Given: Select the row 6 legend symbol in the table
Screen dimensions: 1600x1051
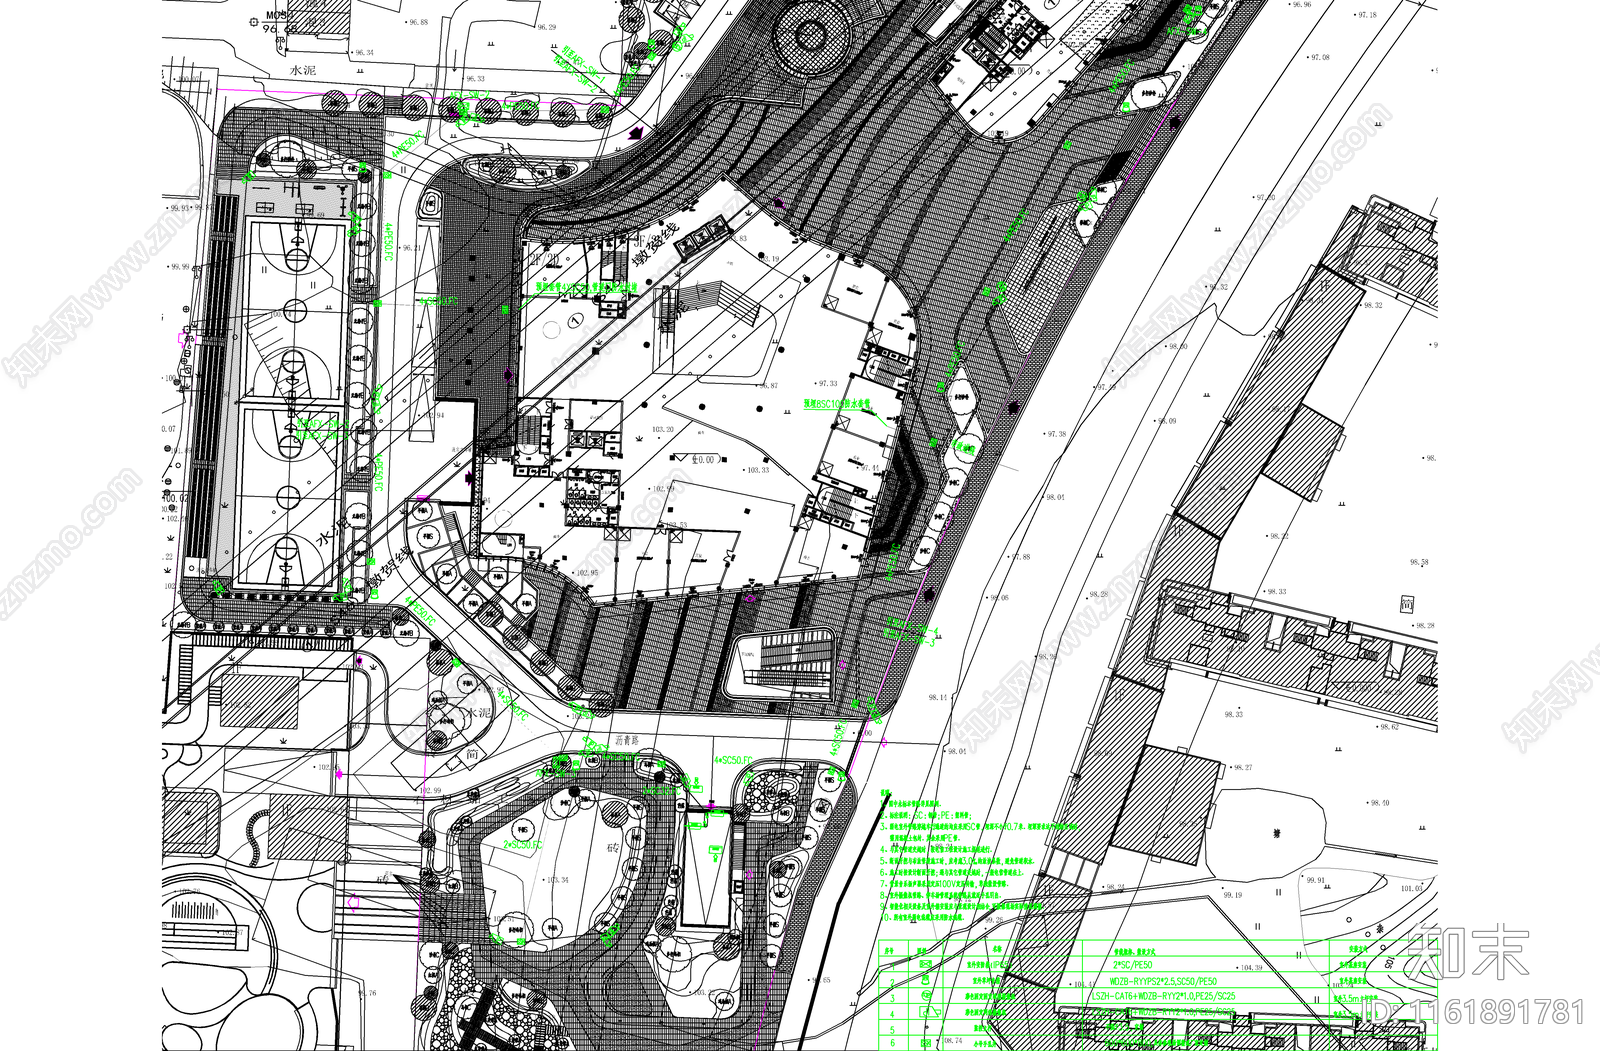Looking at the screenshot, I should tap(925, 1043).
